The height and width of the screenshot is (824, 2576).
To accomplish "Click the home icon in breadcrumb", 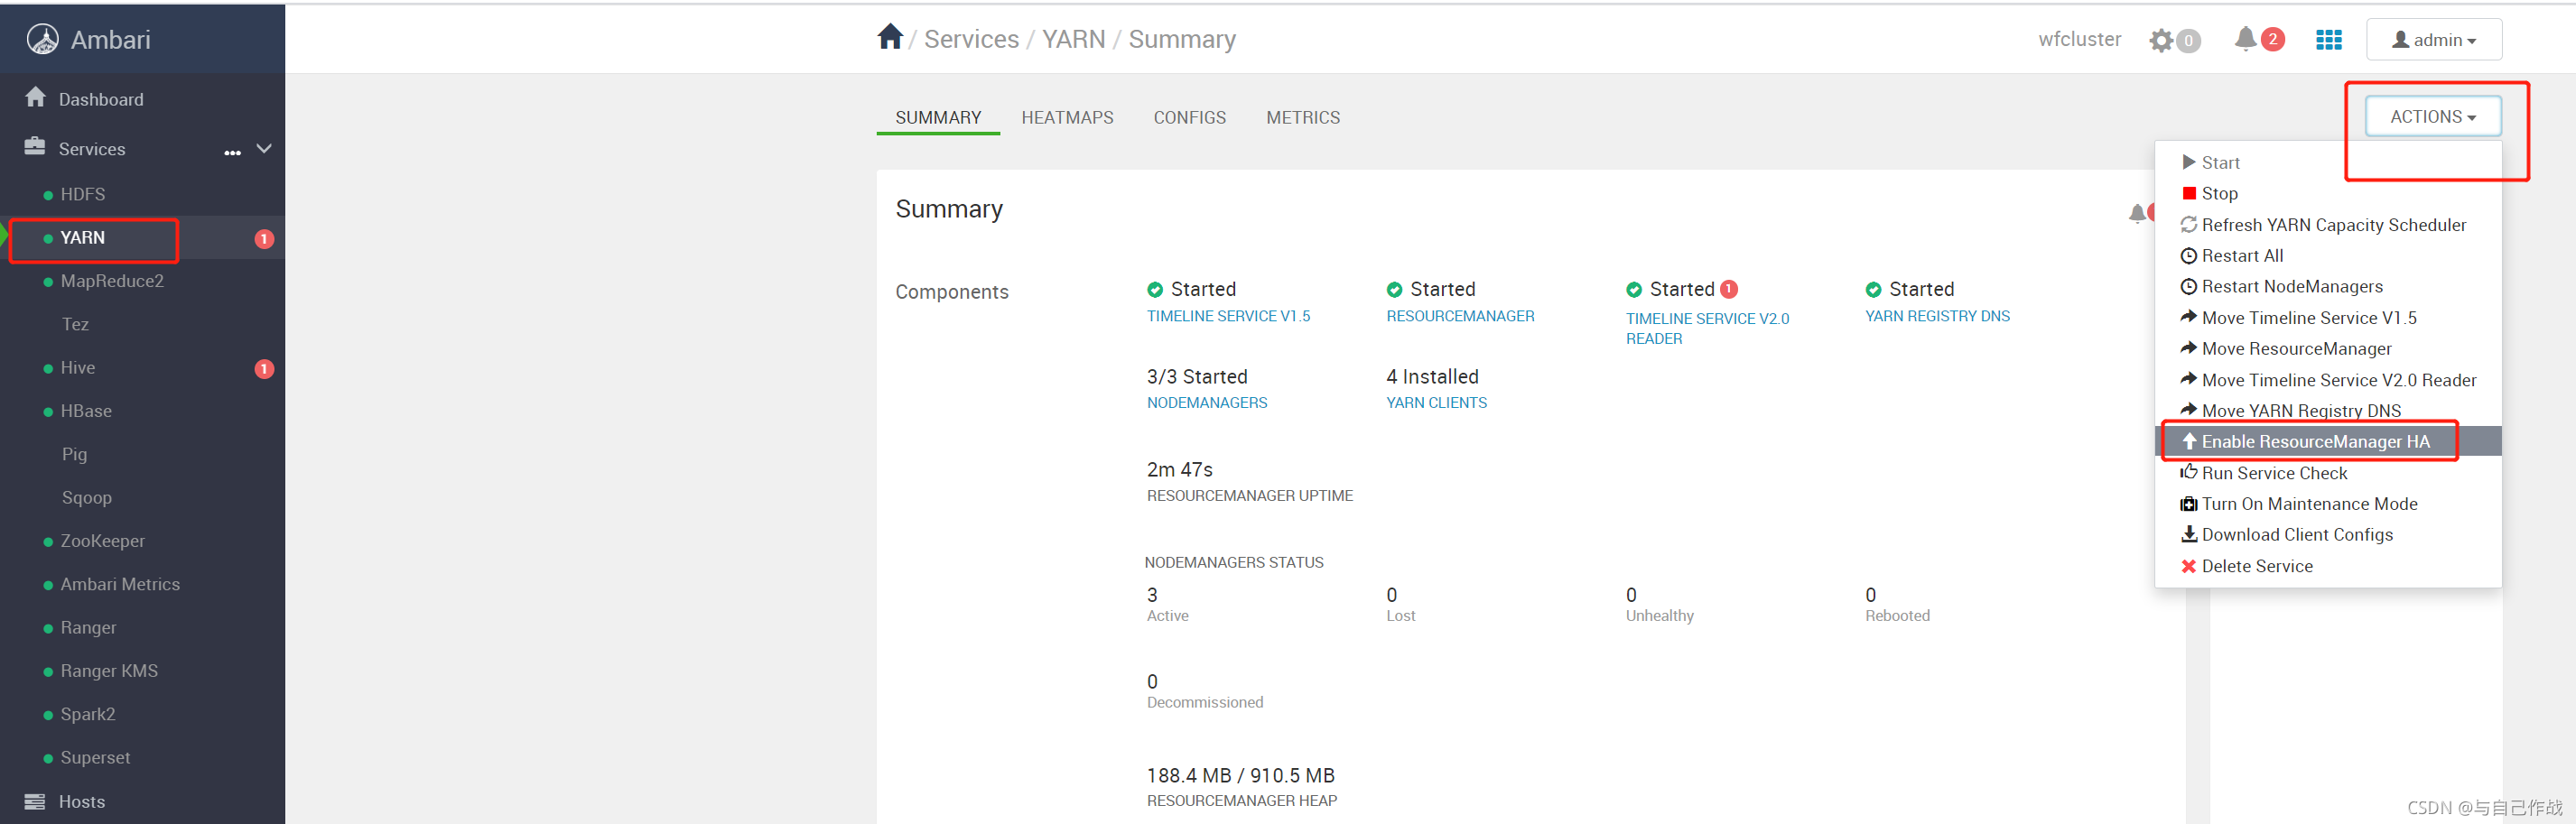I will 890,37.
